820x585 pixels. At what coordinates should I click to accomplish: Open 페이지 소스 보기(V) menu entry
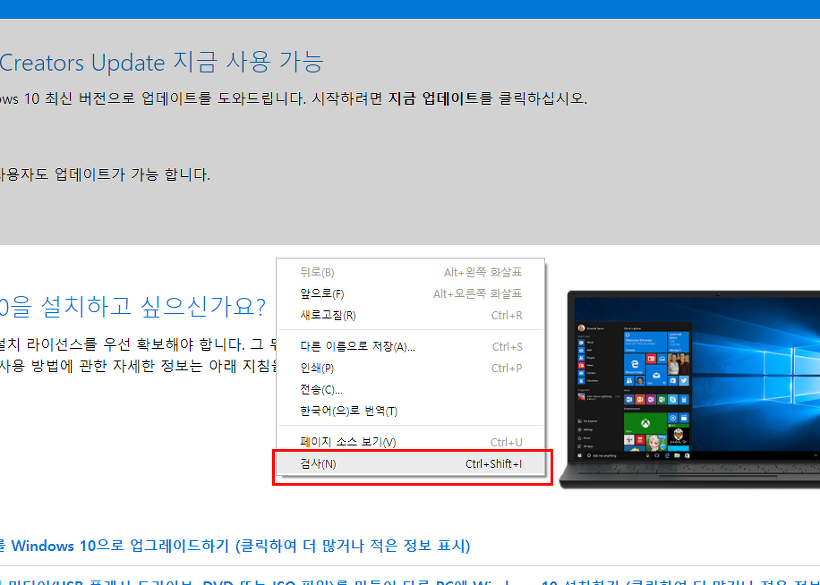coord(411,442)
